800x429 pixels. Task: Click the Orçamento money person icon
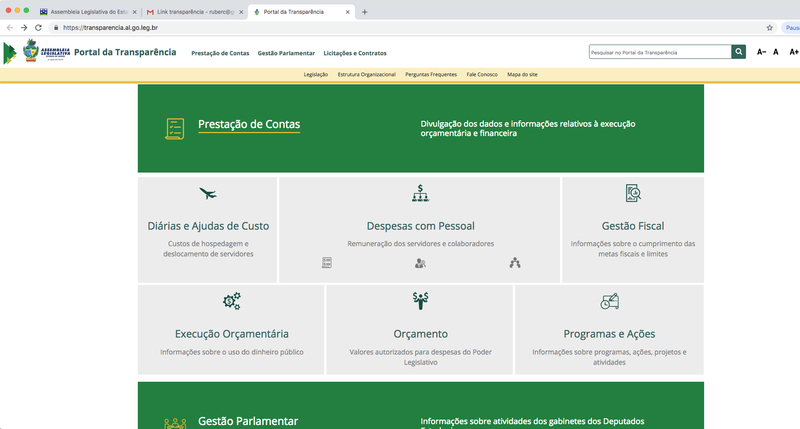click(420, 301)
